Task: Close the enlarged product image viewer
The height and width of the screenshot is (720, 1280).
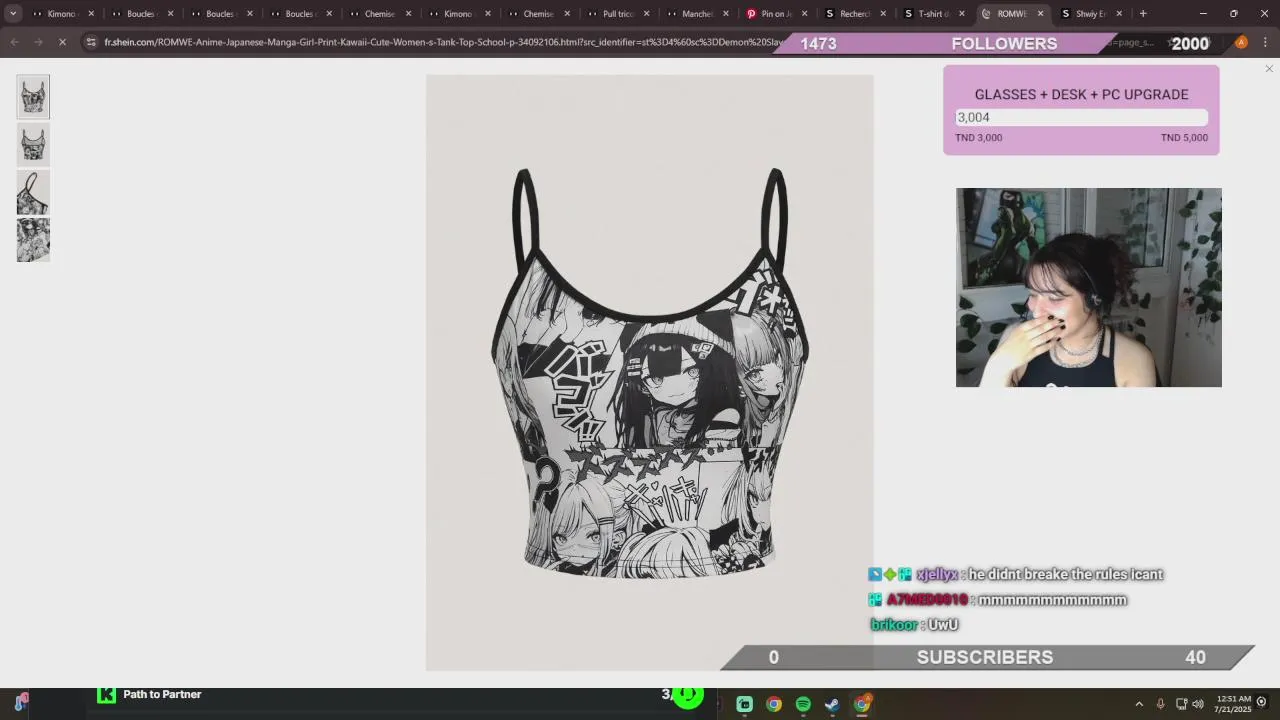Action: tap(1269, 69)
